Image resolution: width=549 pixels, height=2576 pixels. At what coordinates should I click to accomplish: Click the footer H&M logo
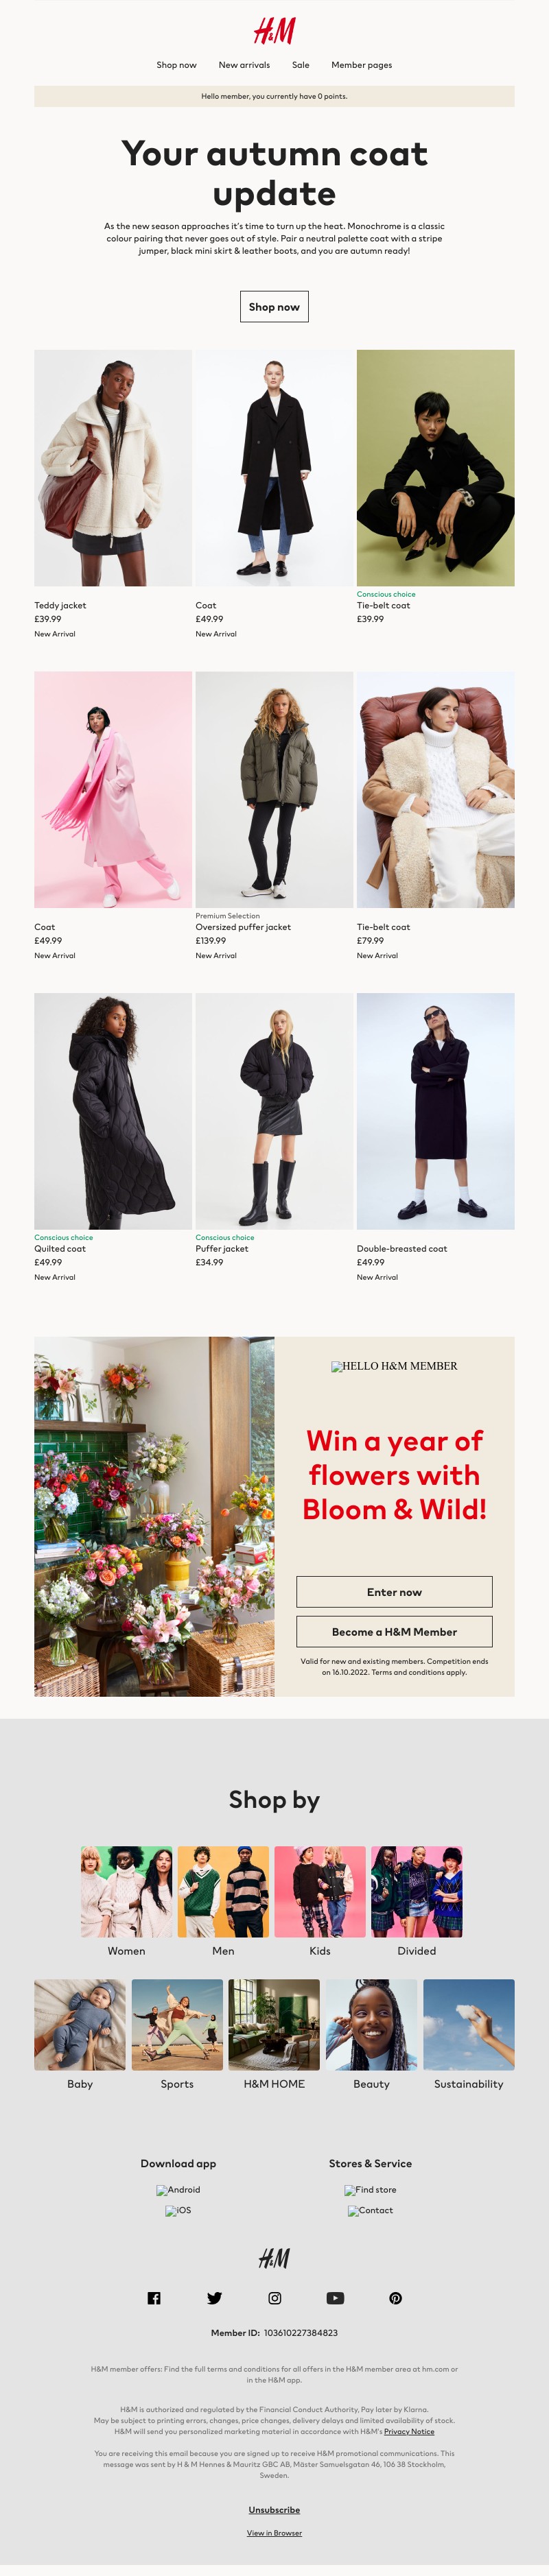[274, 2257]
